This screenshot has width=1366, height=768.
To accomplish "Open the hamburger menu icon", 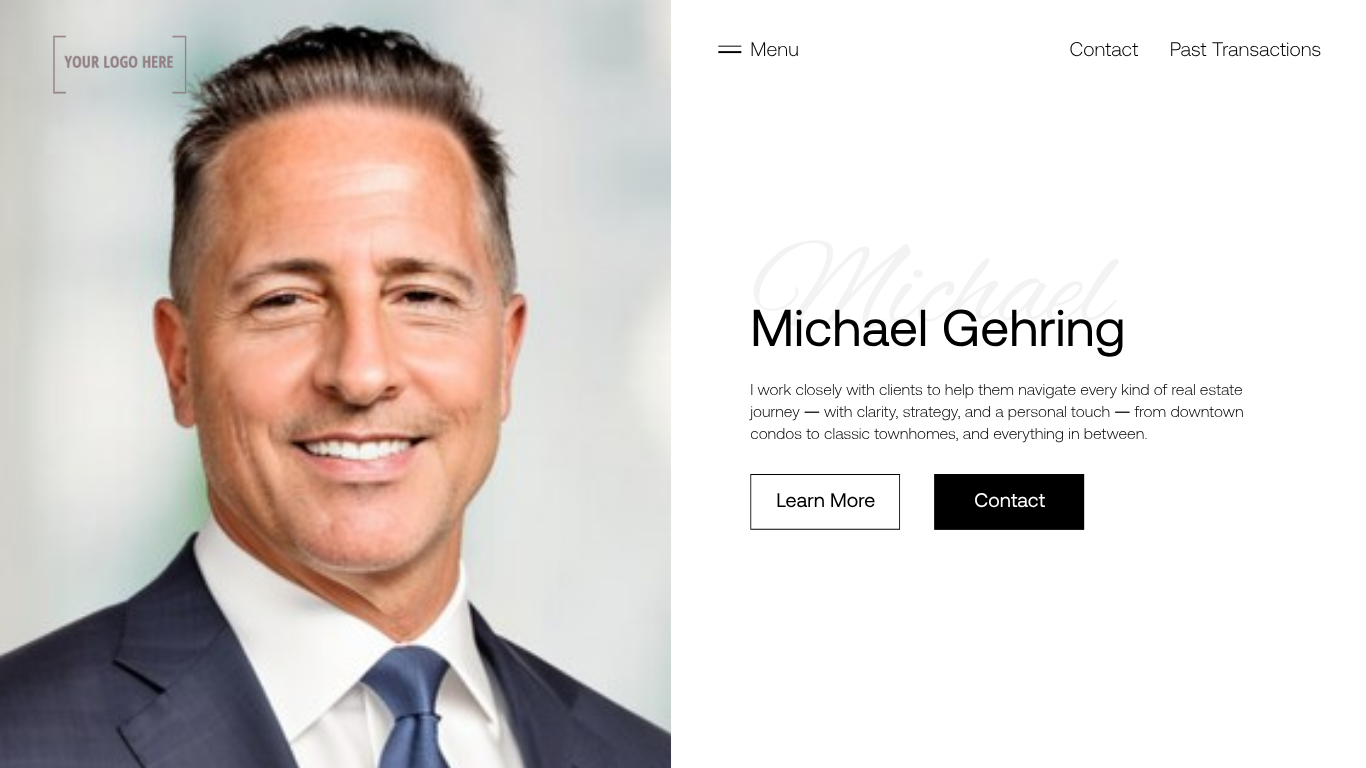I will coord(729,49).
